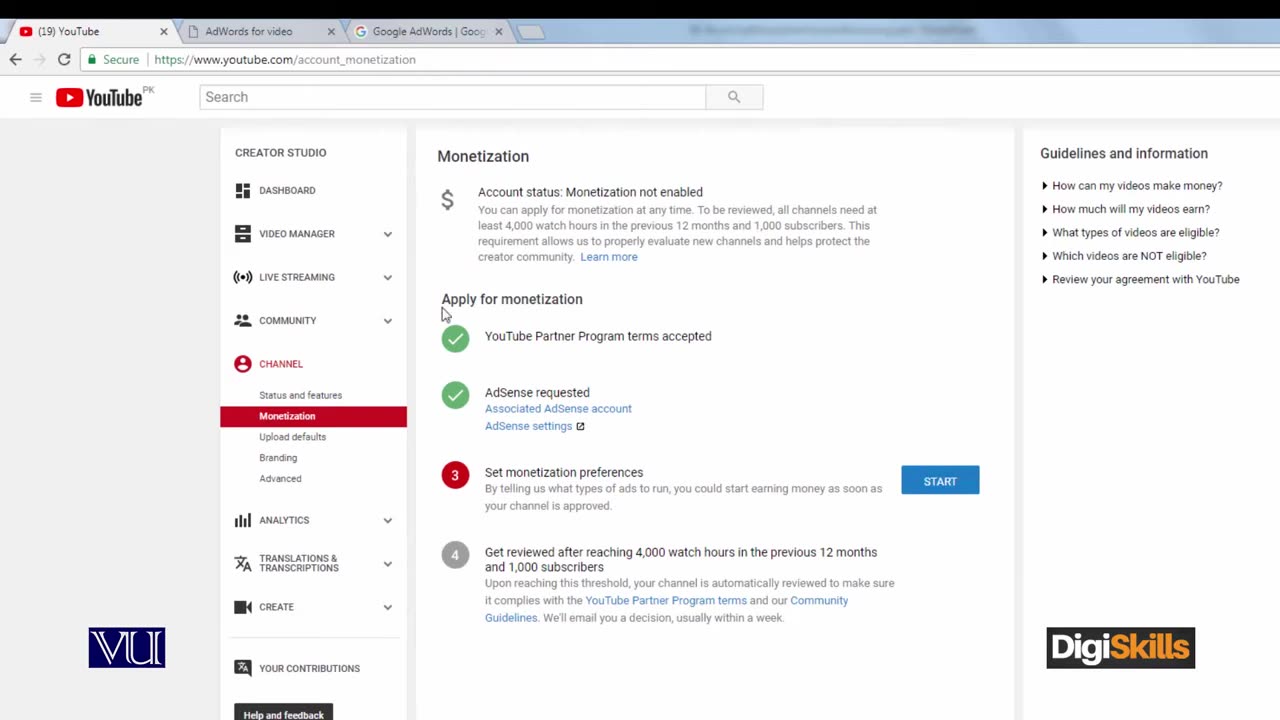This screenshot has width=1280, height=720.
Task: Open a new browser tab
Action: pyautogui.click(x=531, y=32)
